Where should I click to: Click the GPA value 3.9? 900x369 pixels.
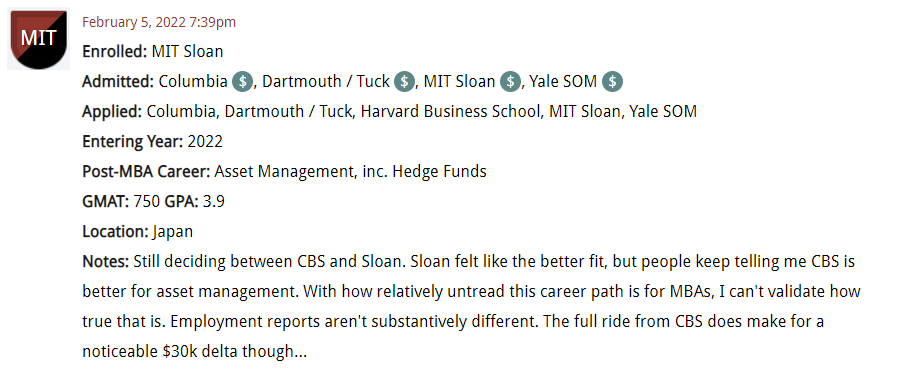(x=214, y=201)
